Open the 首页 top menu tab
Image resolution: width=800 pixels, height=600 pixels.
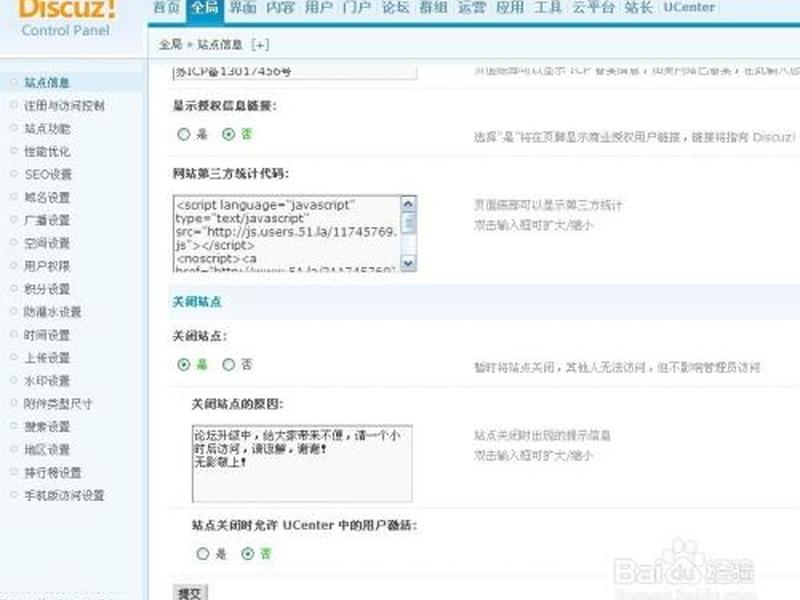click(x=166, y=8)
